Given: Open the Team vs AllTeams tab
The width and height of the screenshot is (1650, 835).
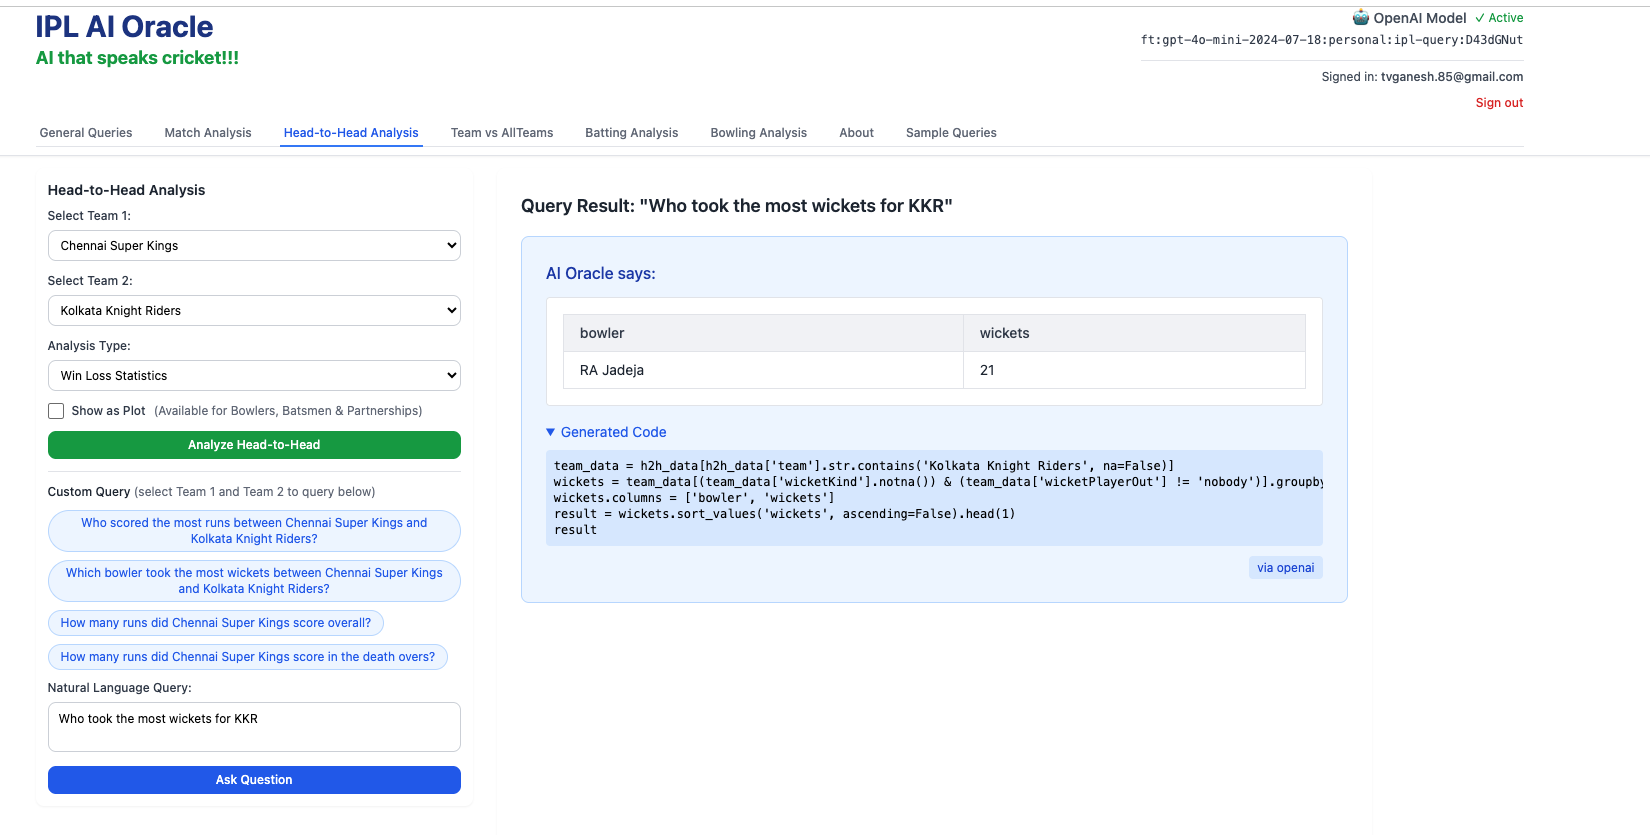Looking at the screenshot, I should tap(501, 133).
